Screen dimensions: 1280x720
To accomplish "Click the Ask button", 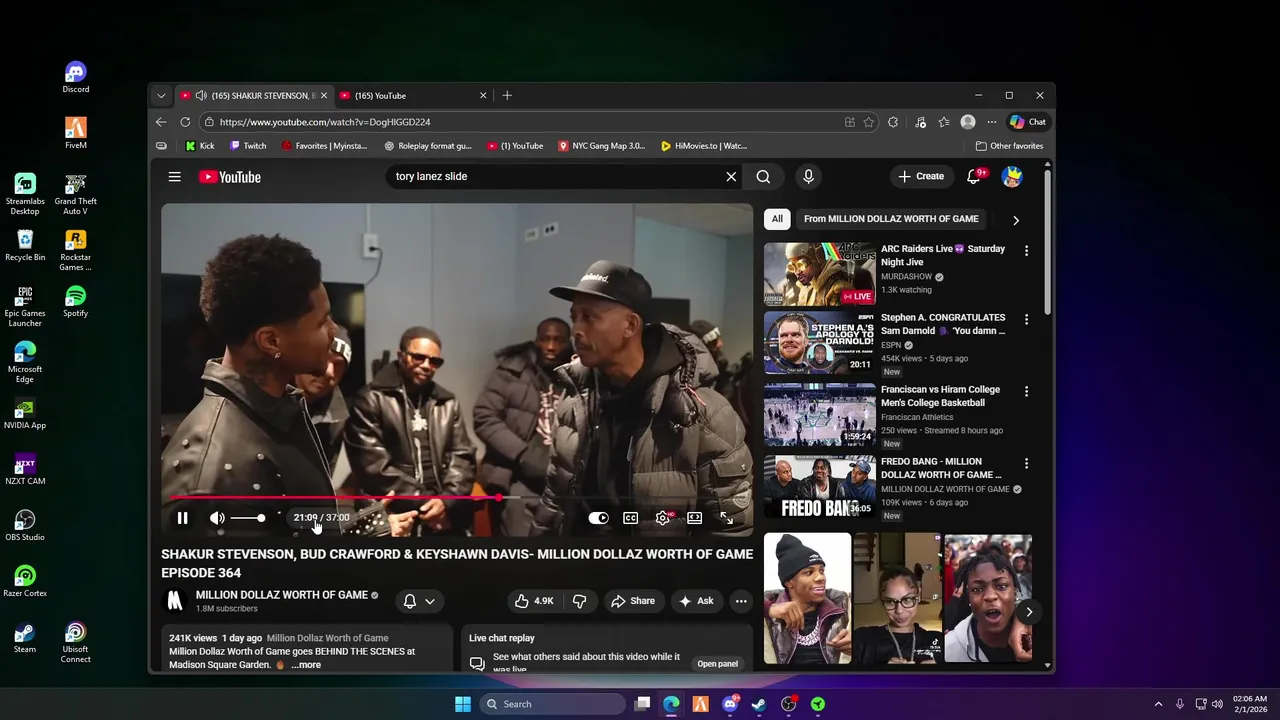I will [x=696, y=601].
